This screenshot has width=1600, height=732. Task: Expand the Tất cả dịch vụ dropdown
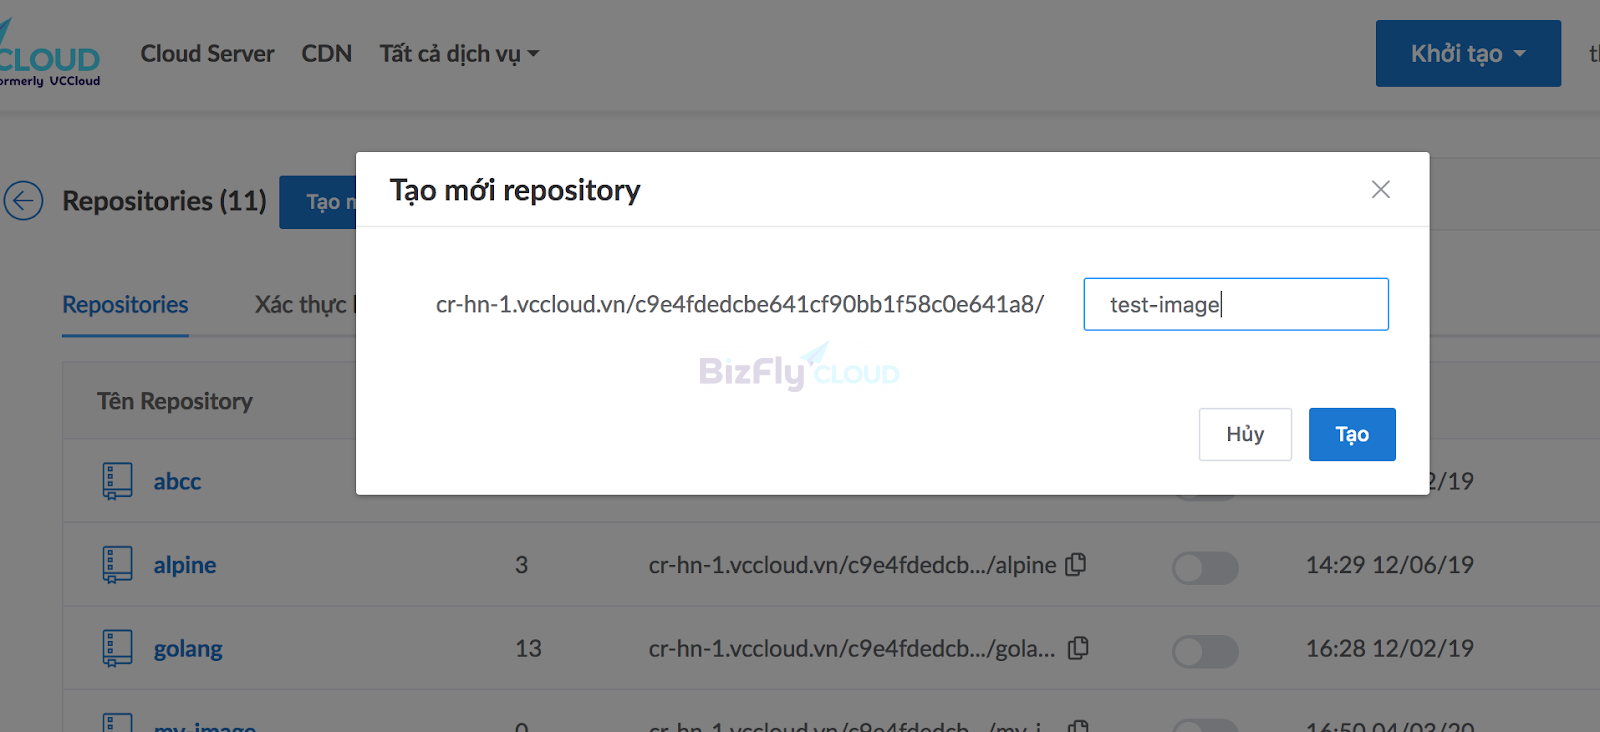point(459,54)
